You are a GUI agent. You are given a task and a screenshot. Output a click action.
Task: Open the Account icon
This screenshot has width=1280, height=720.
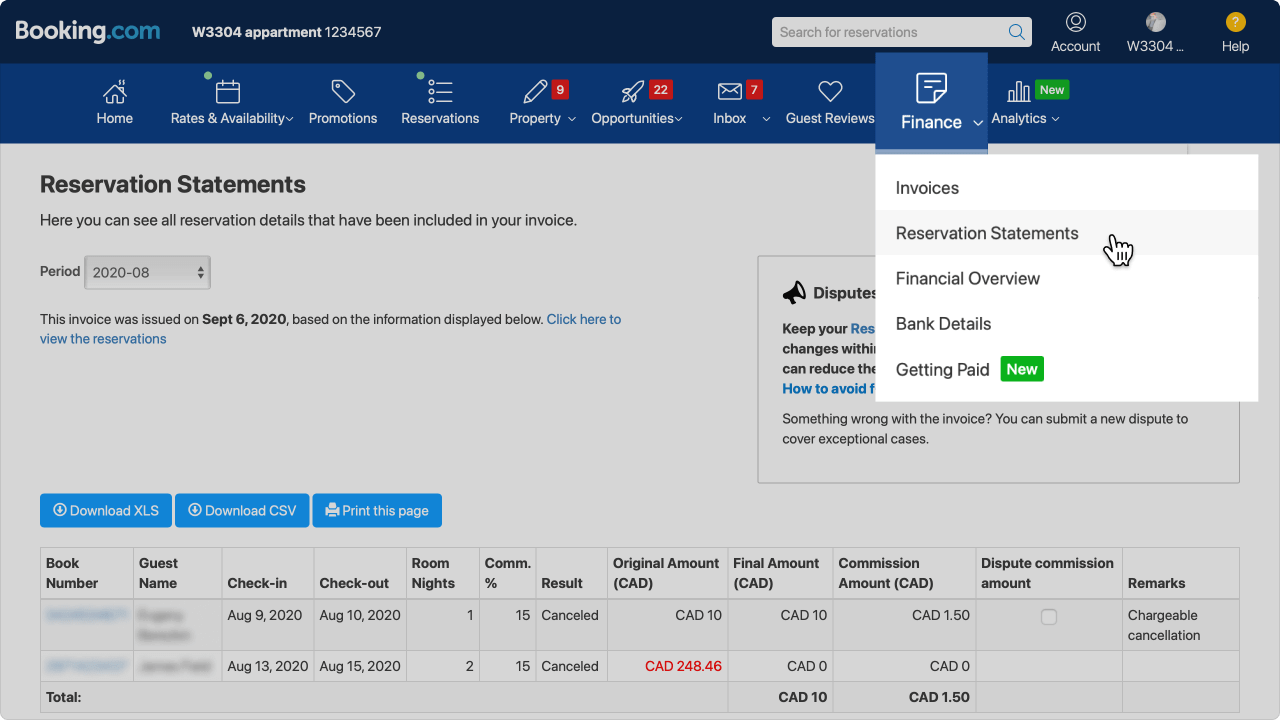pyautogui.click(x=1076, y=22)
